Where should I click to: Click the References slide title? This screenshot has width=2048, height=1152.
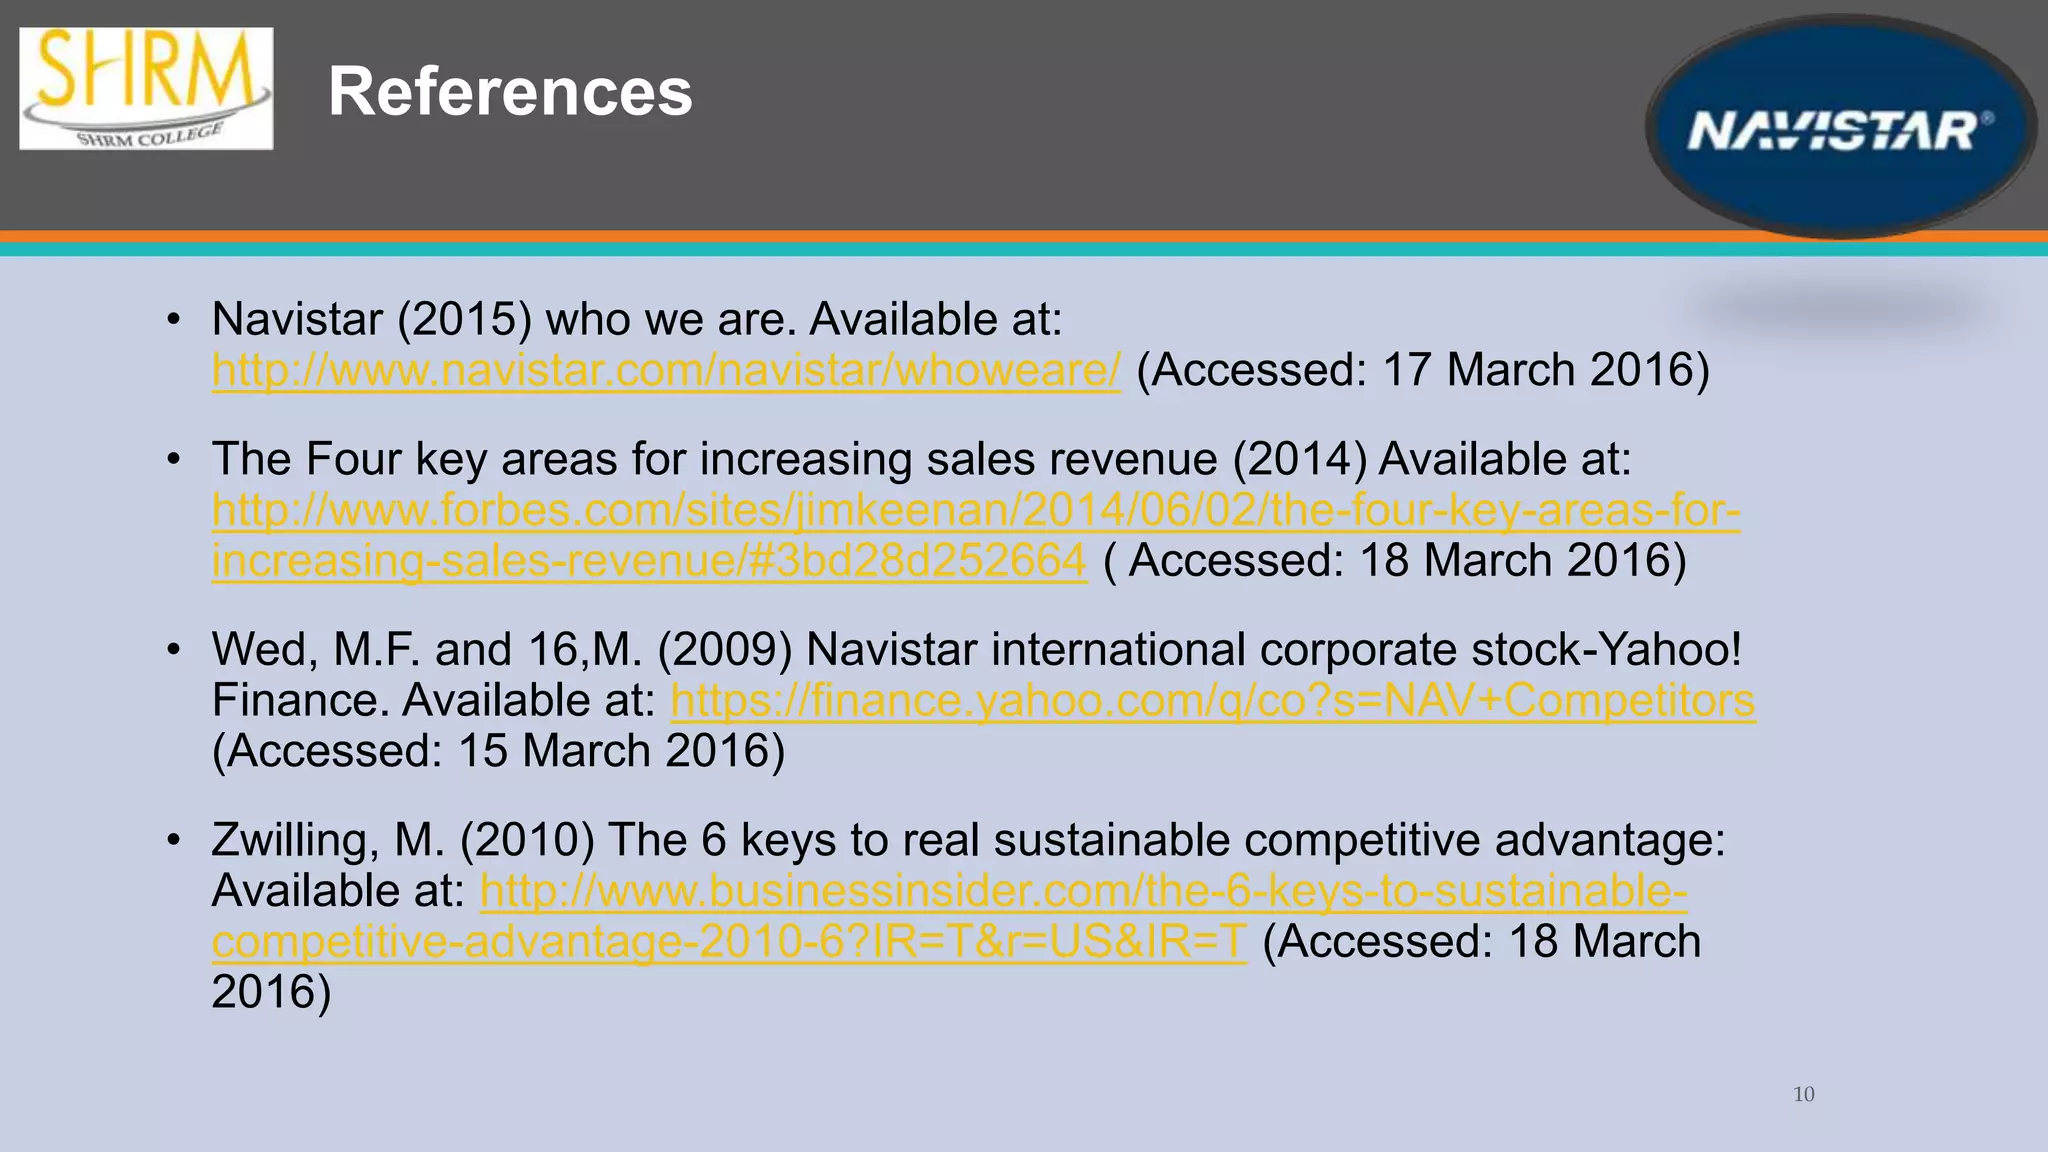click(x=510, y=92)
